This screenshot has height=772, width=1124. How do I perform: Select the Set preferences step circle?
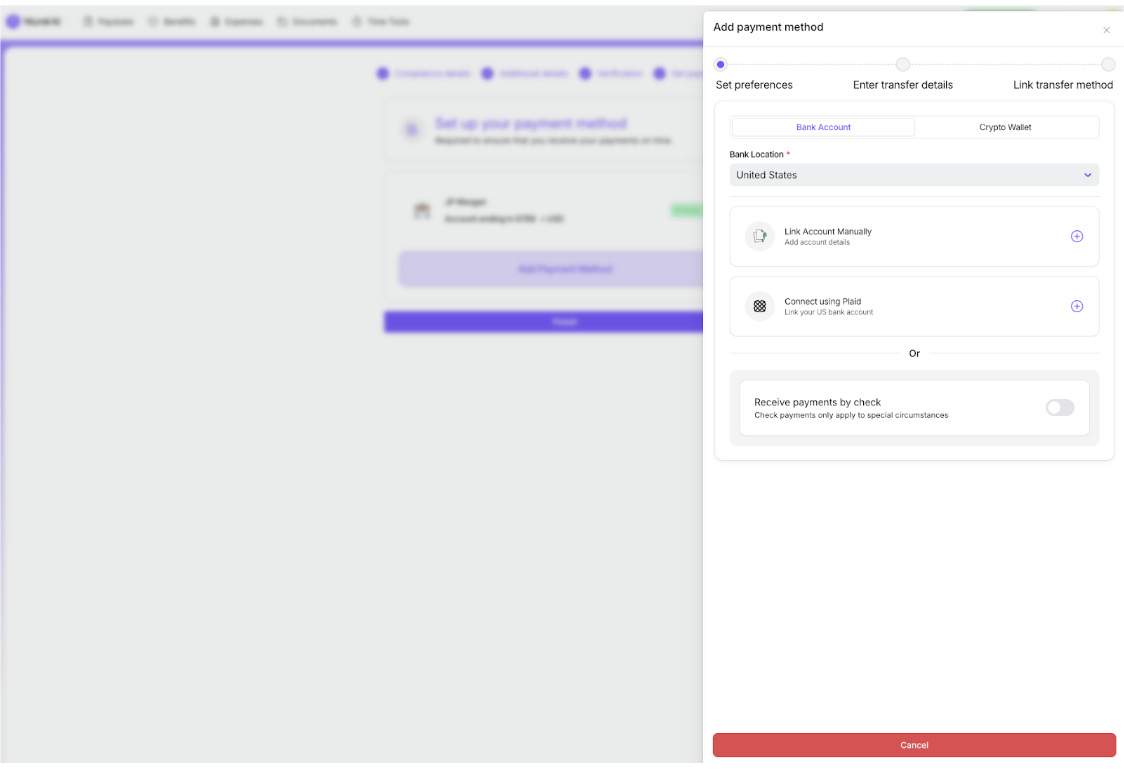[721, 64]
